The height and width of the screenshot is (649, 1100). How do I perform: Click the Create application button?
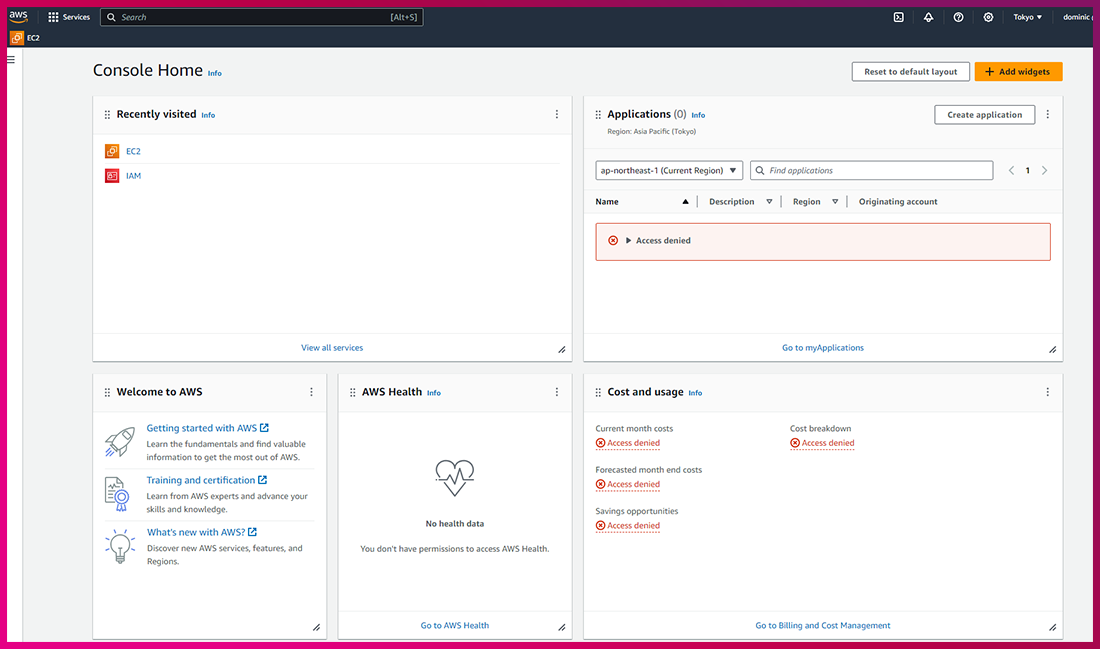(x=984, y=115)
